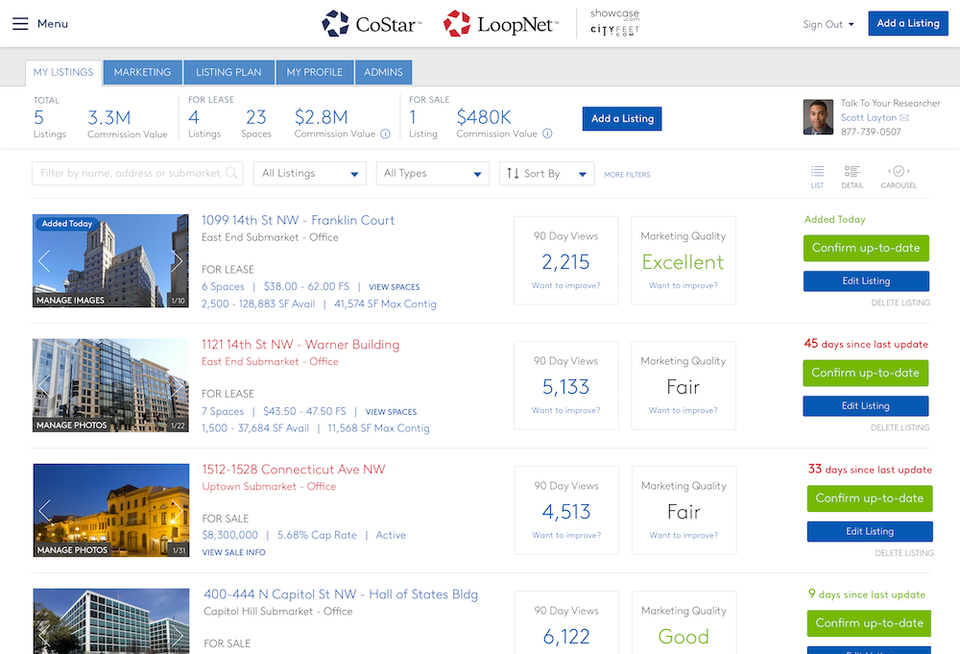Screen dimensions: 960x654
Task: Show previous image on Franklin Court photo
Action: point(44,261)
